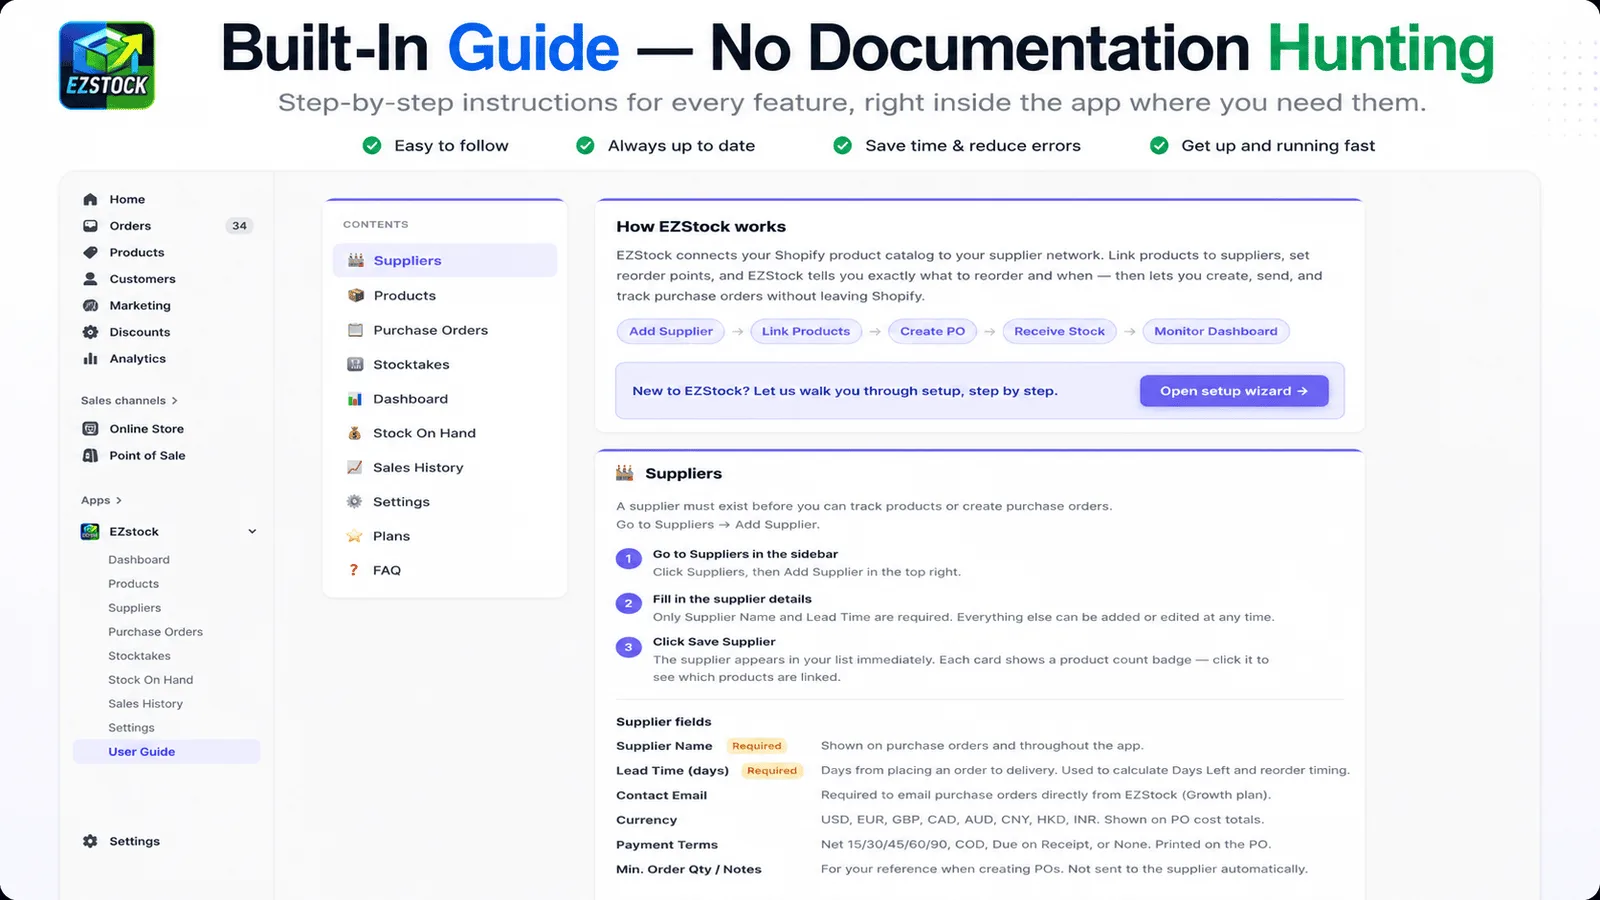Click the Link Products step pill
The height and width of the screenshot is (900, 1600).
(806, 331)
